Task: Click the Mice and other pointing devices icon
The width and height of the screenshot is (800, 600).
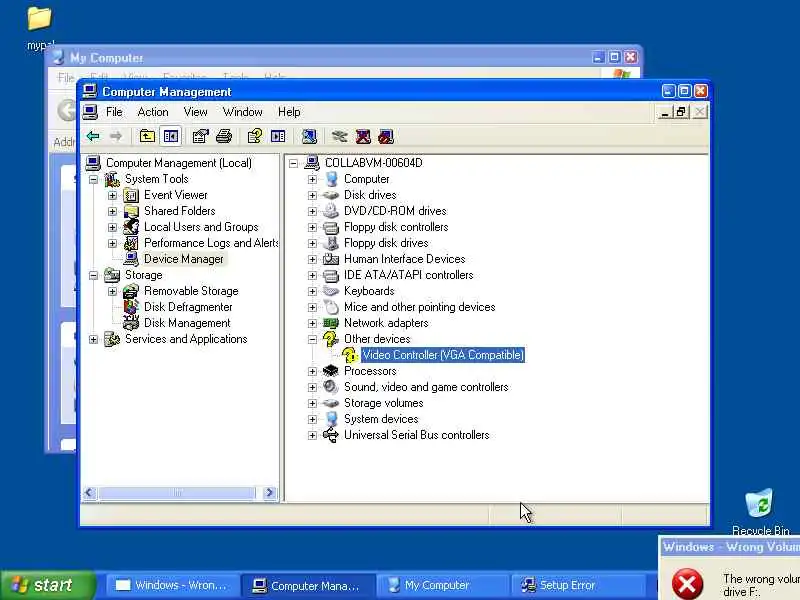Action: [x=331, y=307]
